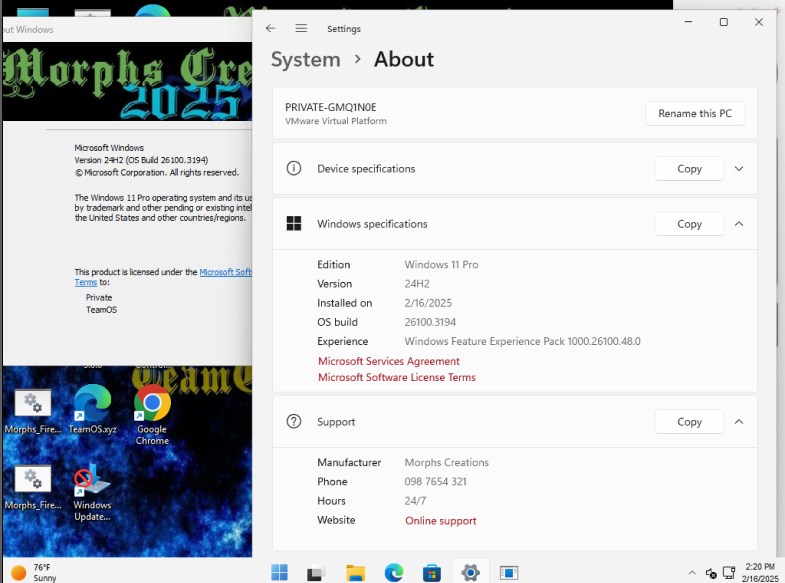The height and width of the screenshot is (583, 785).
Task: Maximize the Settings window
Action: [x=723, y=22]
